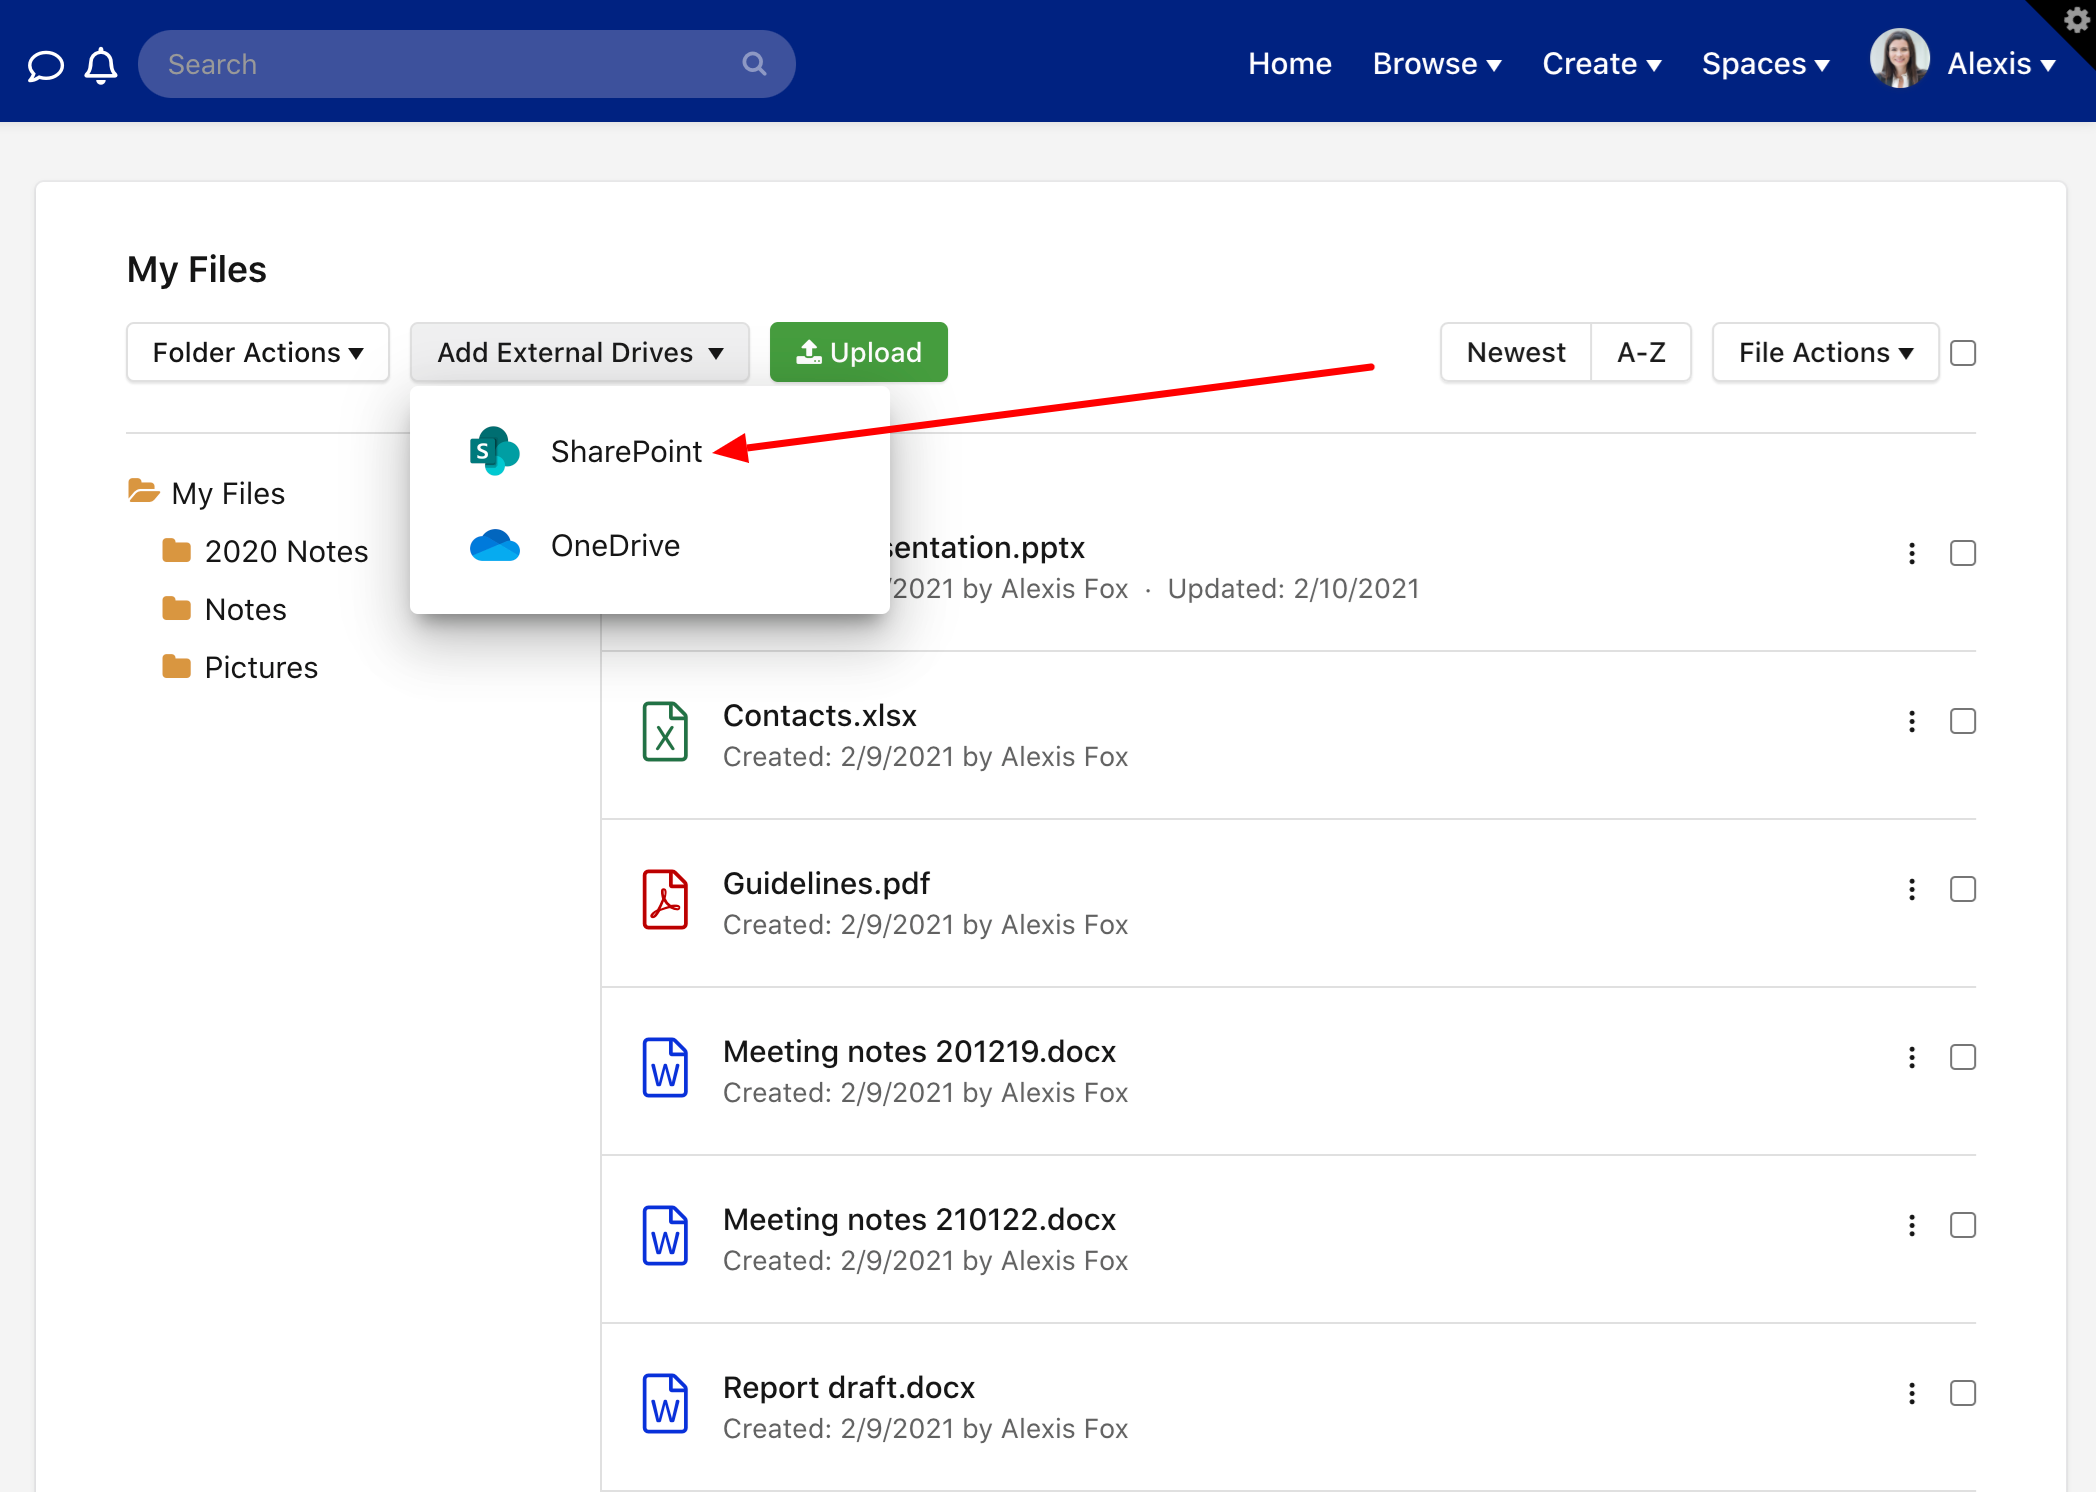Open the Pictures folder
The image size is (2096, 1492).
pyautogui.click(x=261, y=667)
